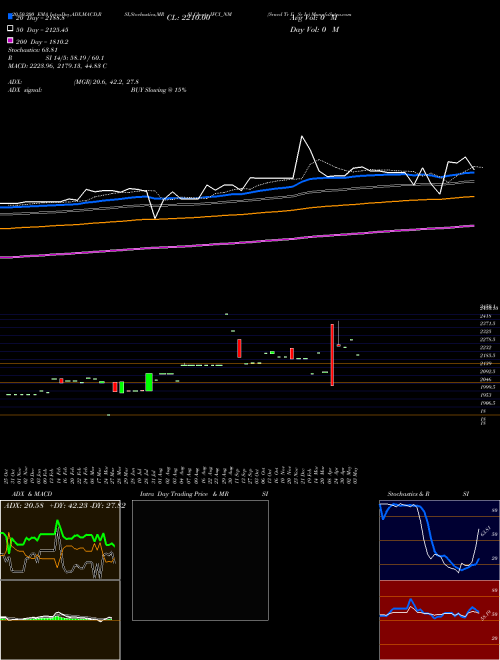
Task: Click the red-background RSI chart panel
Action: coord(439,620)
